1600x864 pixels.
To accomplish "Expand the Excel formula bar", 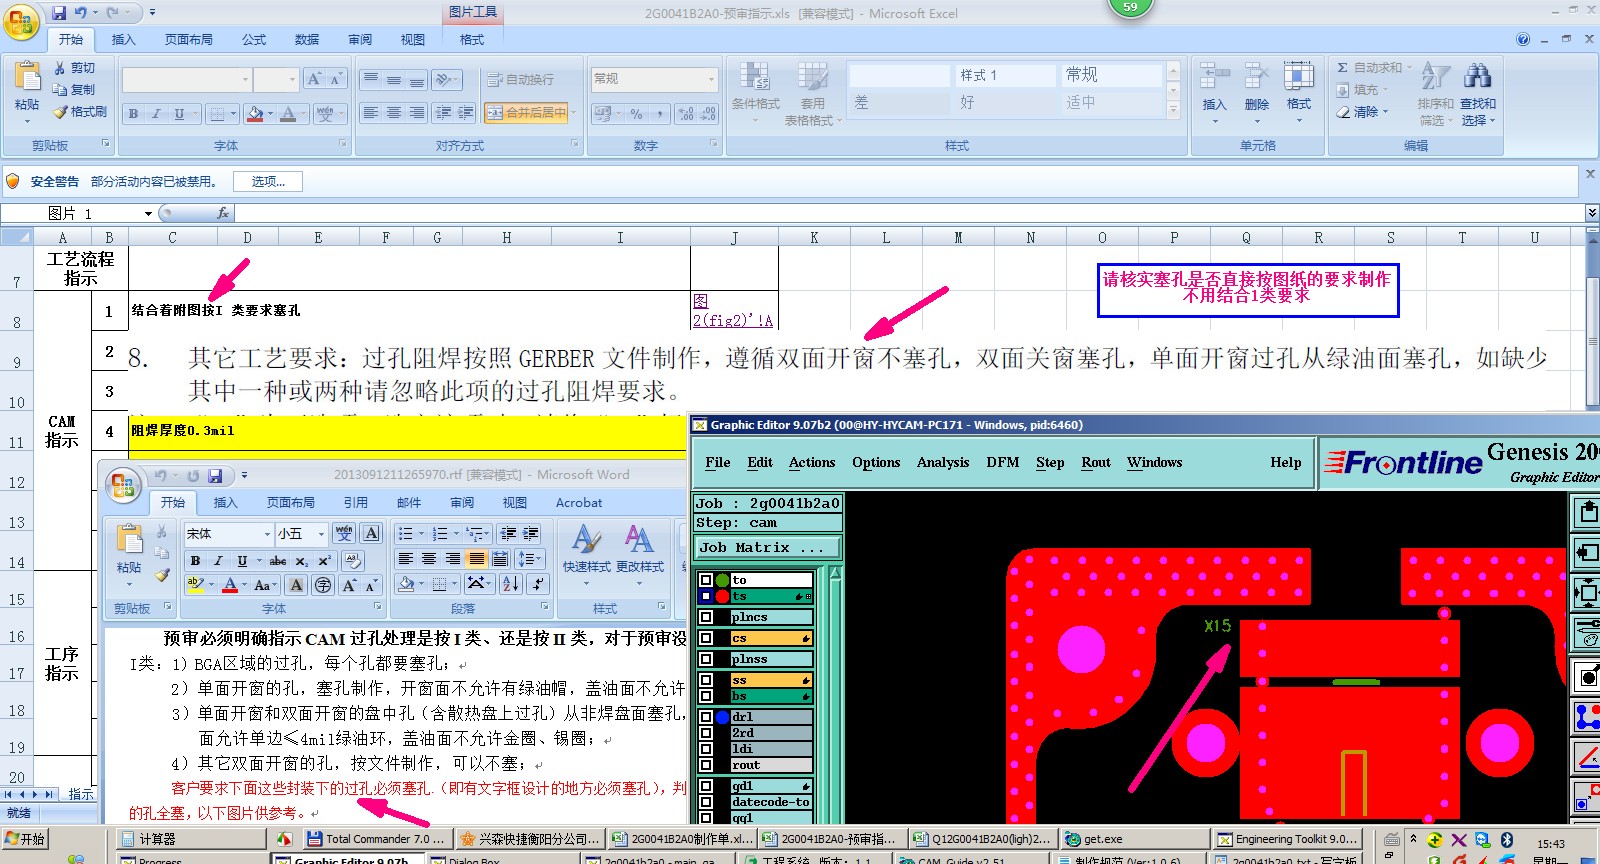I will point(1591,213).
